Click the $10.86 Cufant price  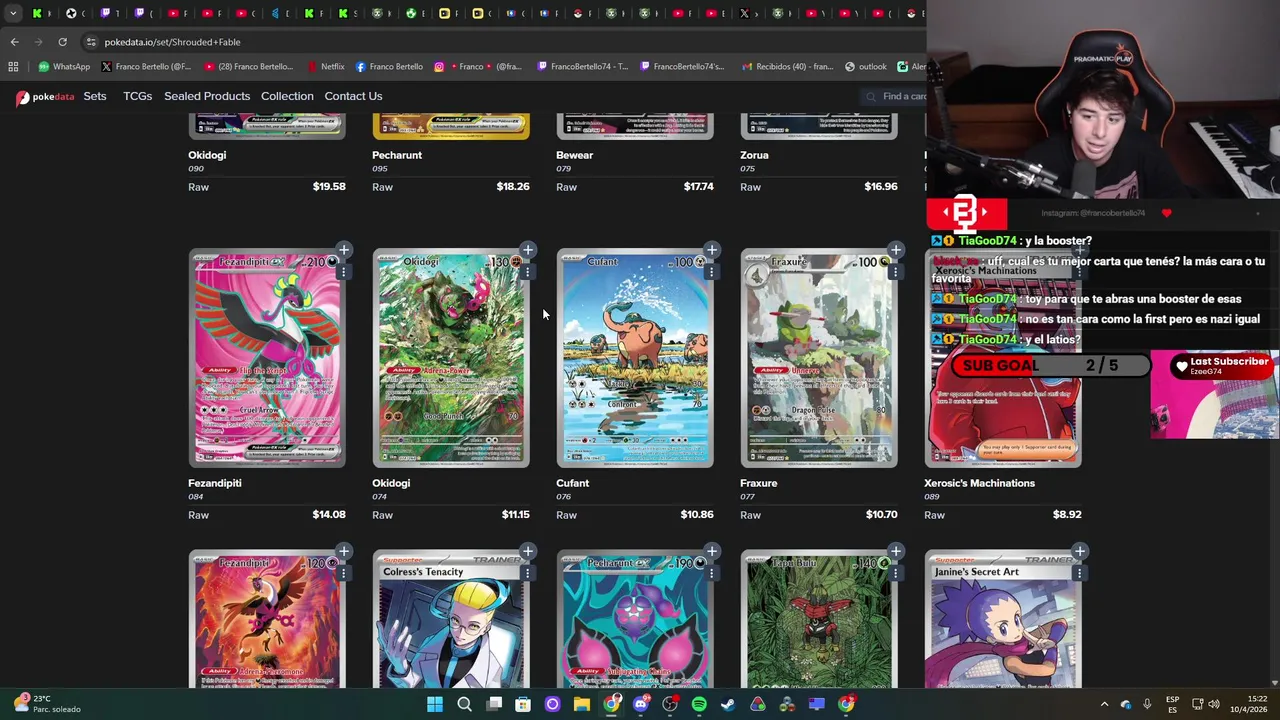tap(697, 514)
